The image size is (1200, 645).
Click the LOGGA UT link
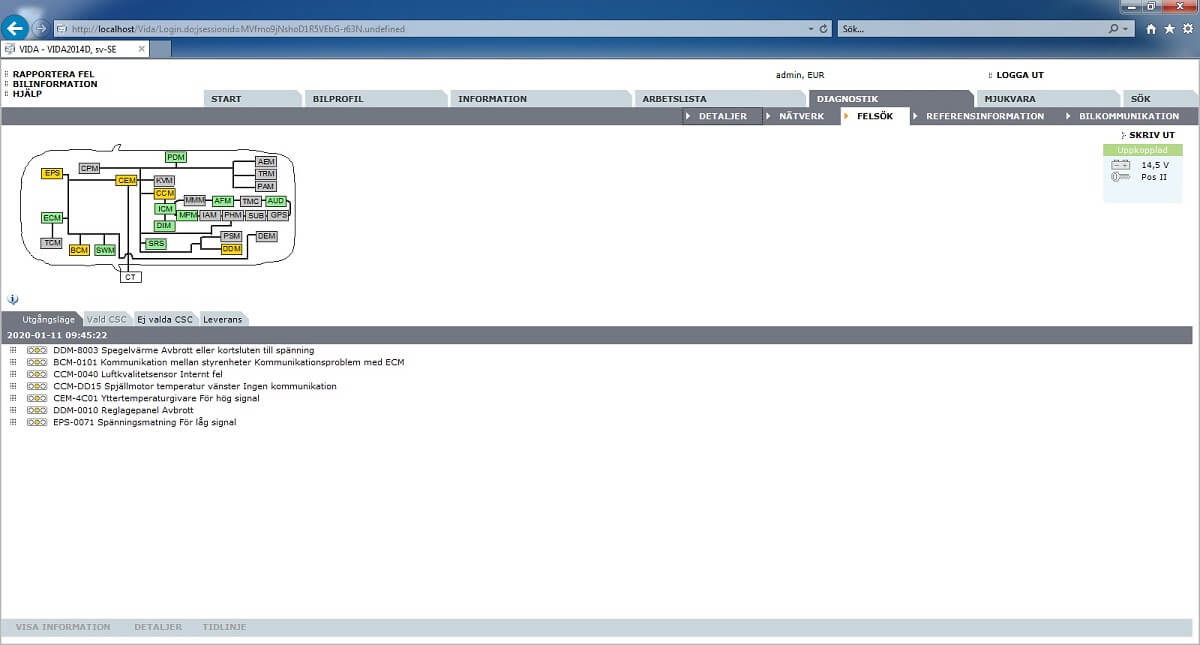(x=1020, y=75)
